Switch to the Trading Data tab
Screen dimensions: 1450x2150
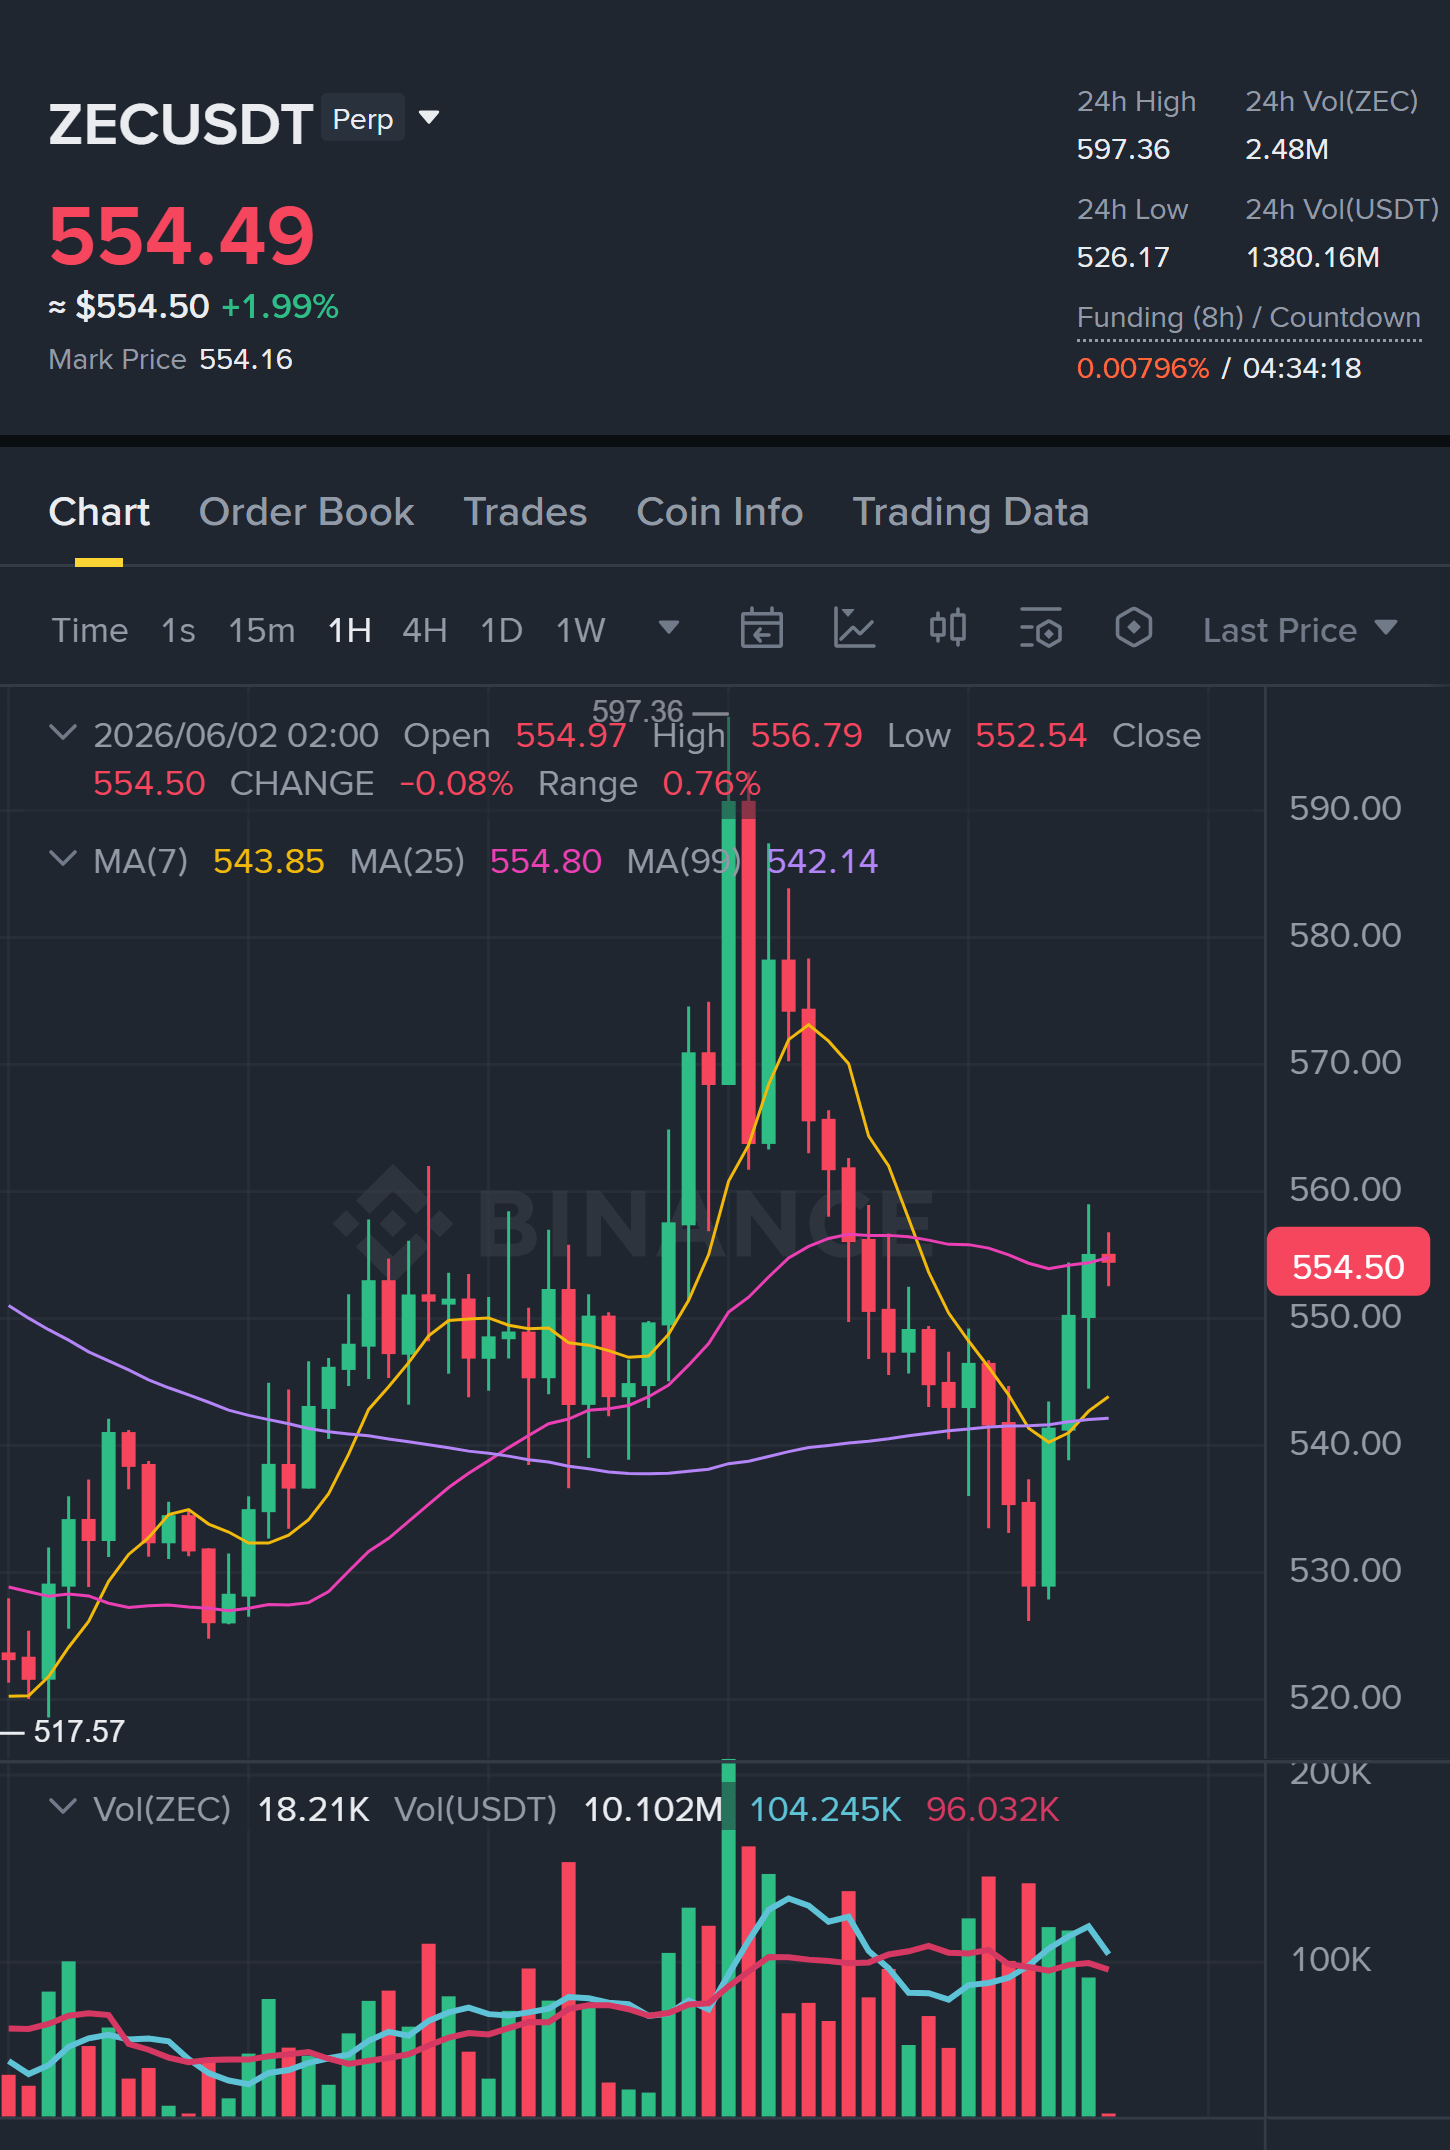(x=970, y=512)
